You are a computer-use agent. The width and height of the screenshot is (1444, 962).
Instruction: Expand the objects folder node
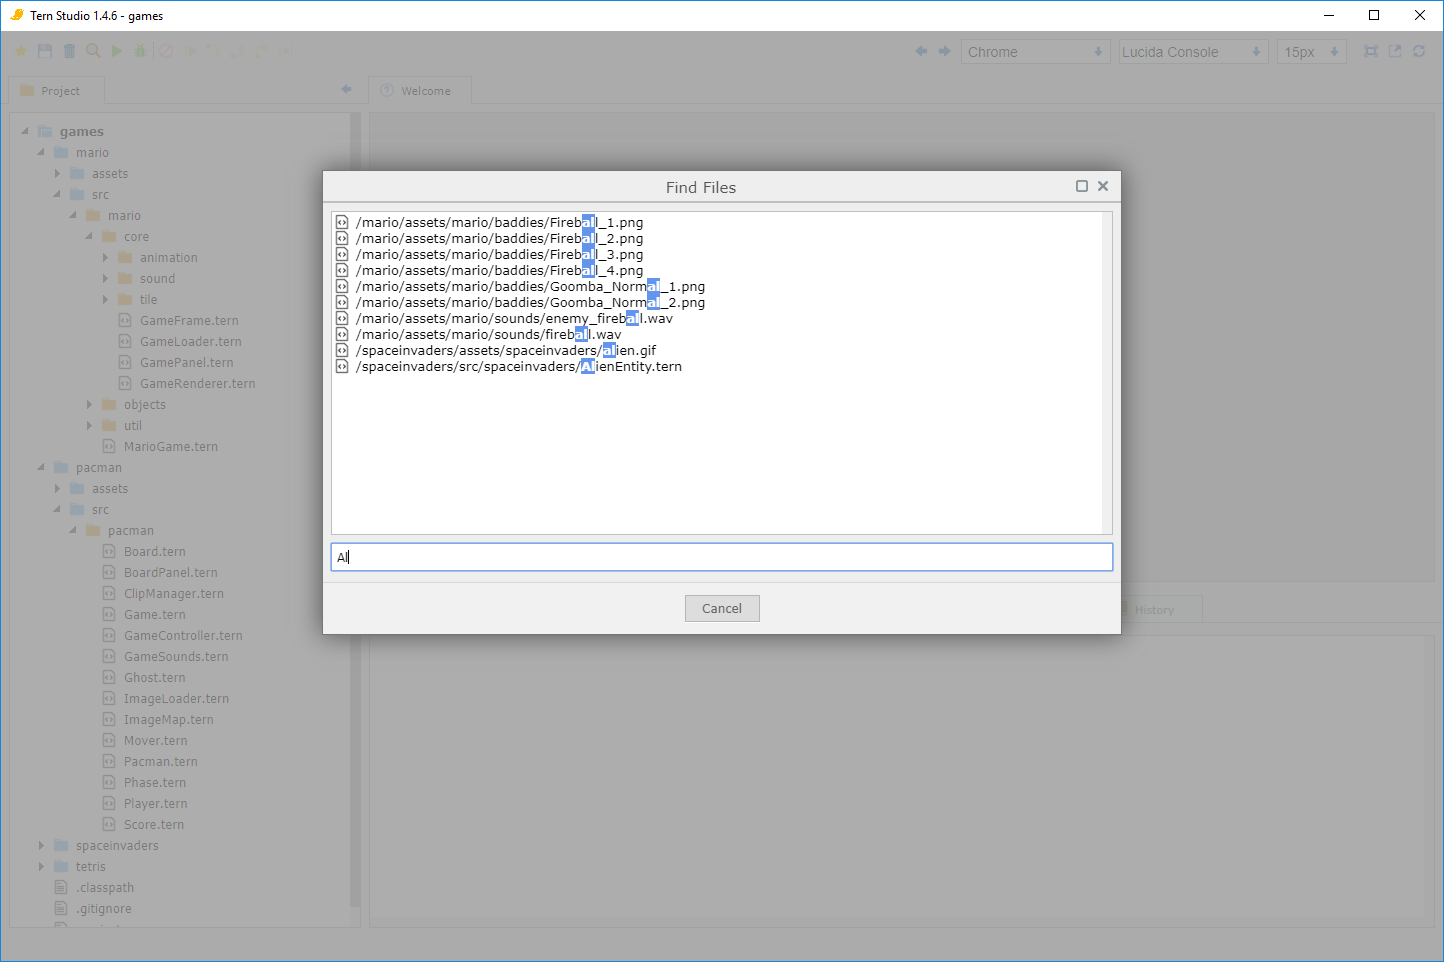(89, 404)
